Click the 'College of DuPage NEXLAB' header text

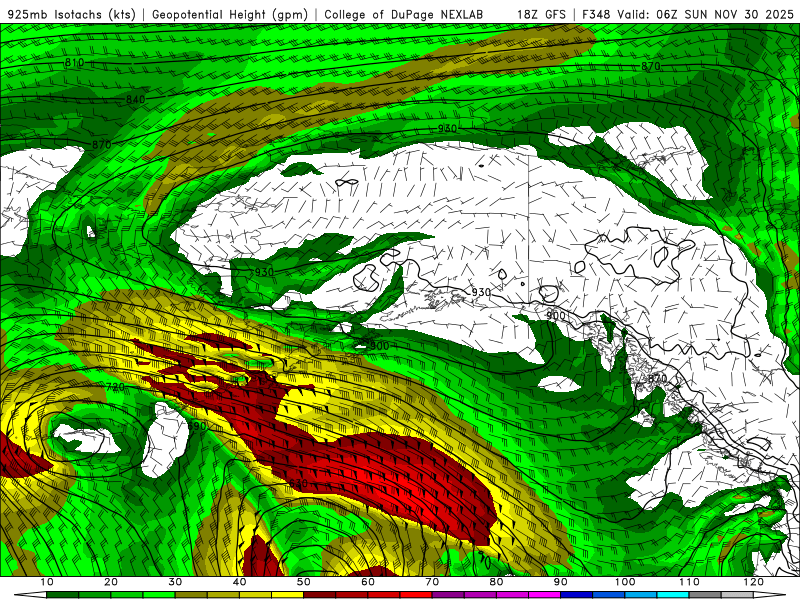(403, 14)
